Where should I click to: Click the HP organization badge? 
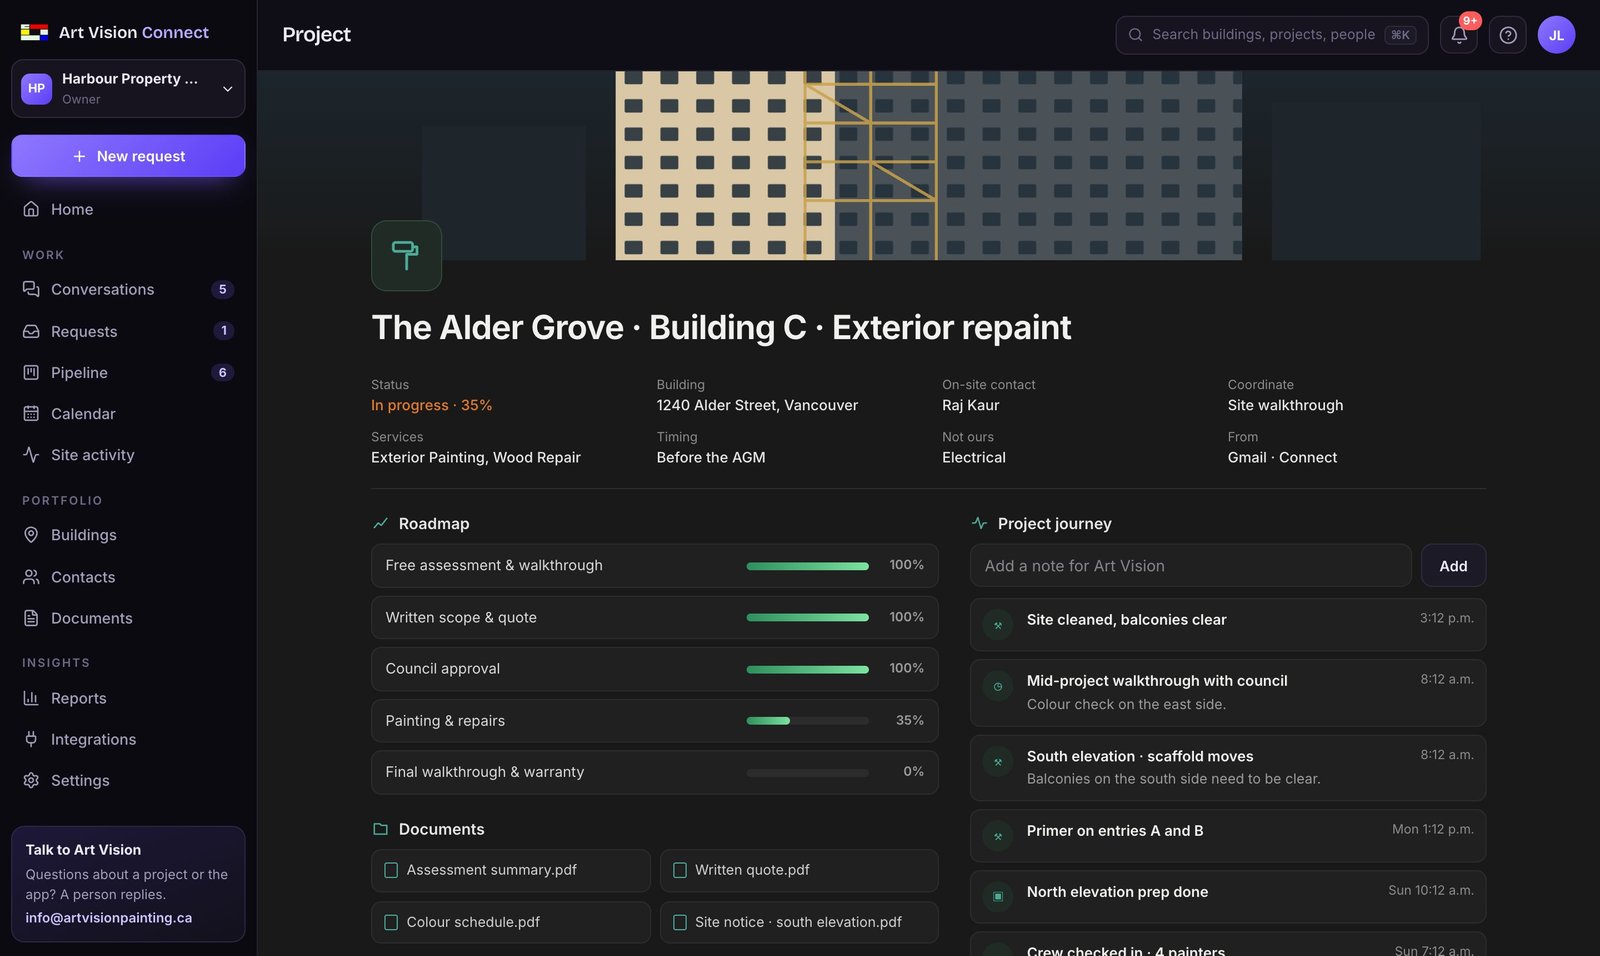(37, 88)
